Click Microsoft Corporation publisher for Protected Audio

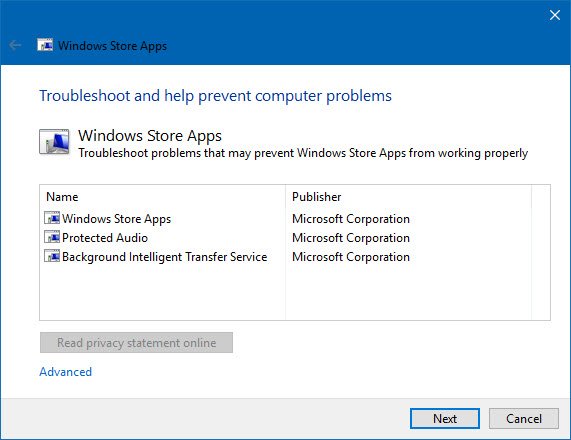(x=351, y=237)
